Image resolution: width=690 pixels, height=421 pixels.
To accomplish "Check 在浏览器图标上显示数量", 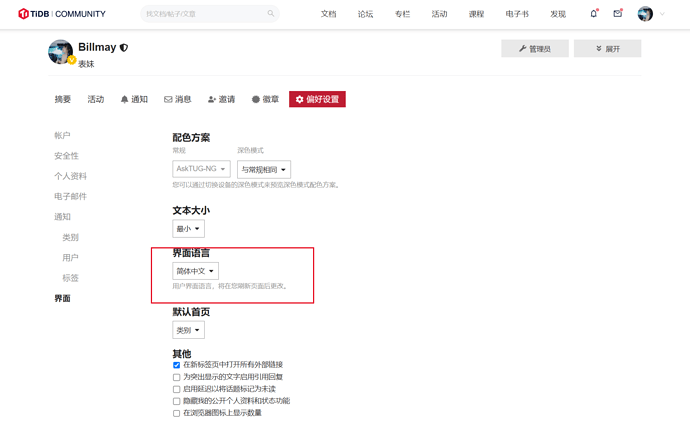I will point(176,413).
